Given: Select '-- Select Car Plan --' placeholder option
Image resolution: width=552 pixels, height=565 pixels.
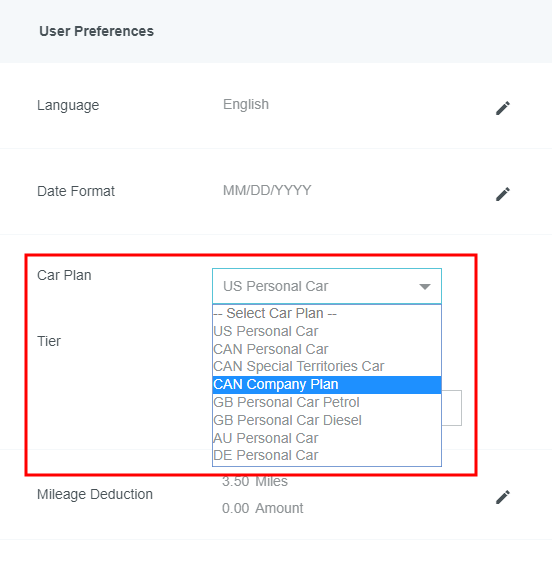Looking at the screenshot, I should [327, 313].
